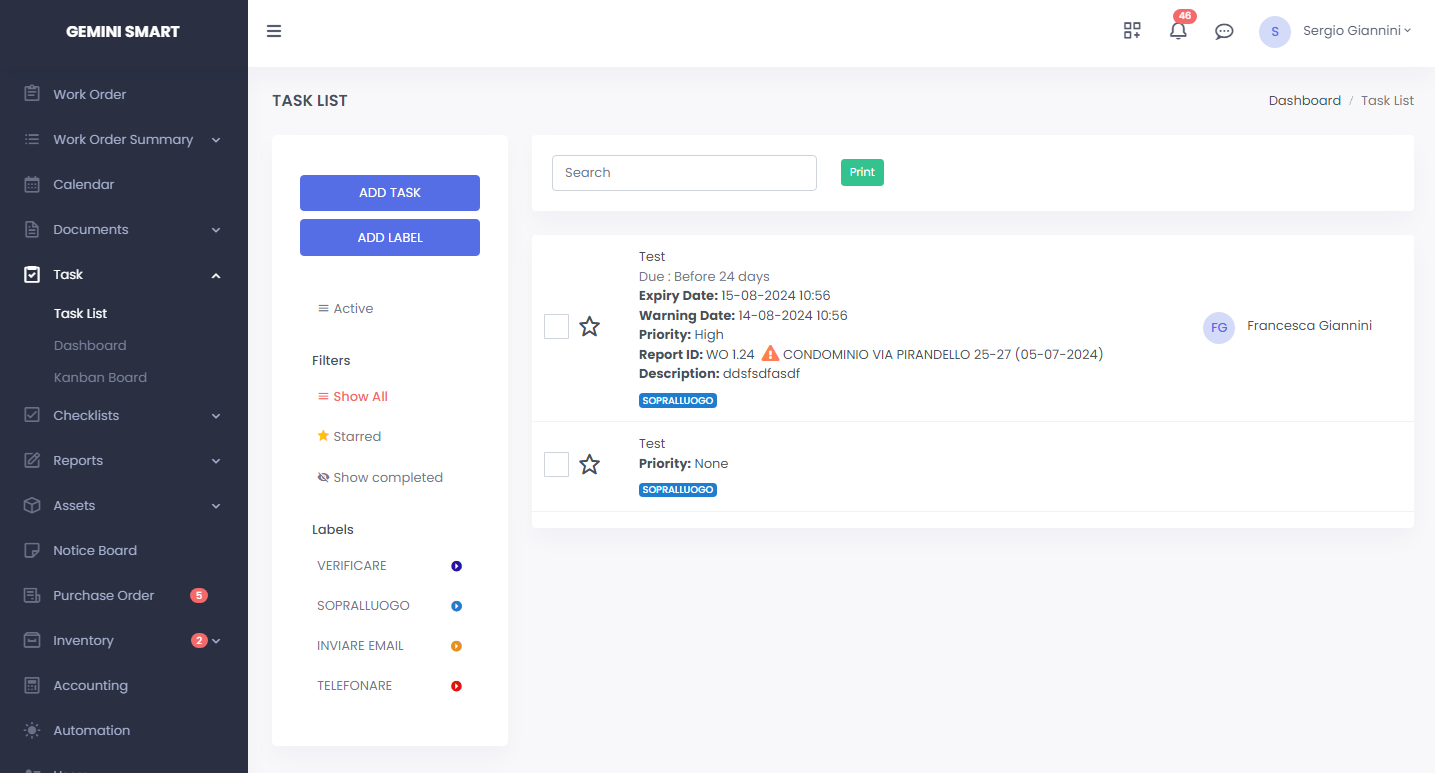The image size is (1435, 773).
Task: Click the orange INVIARE EMAIL color dot
Action: tap(456, 646)
